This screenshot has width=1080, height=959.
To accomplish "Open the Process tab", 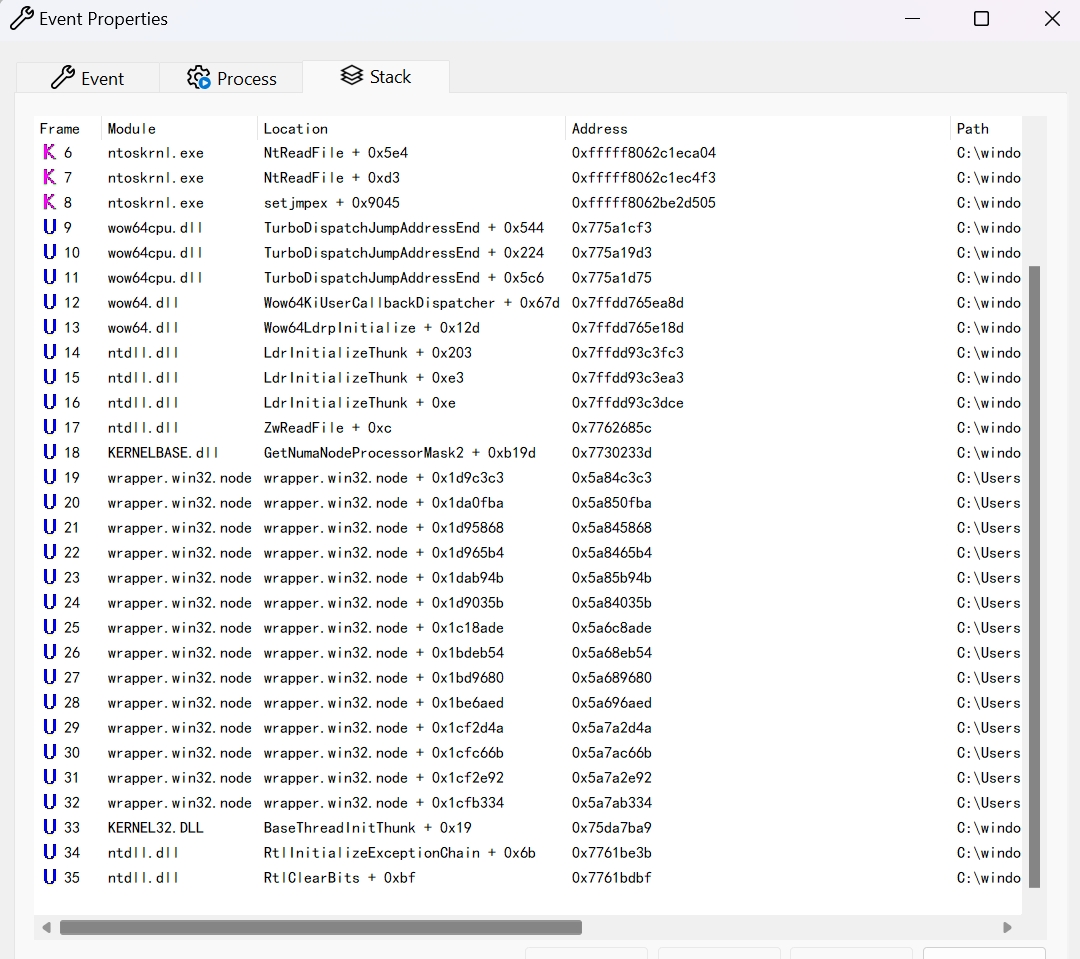I will [x=231, y=78].
